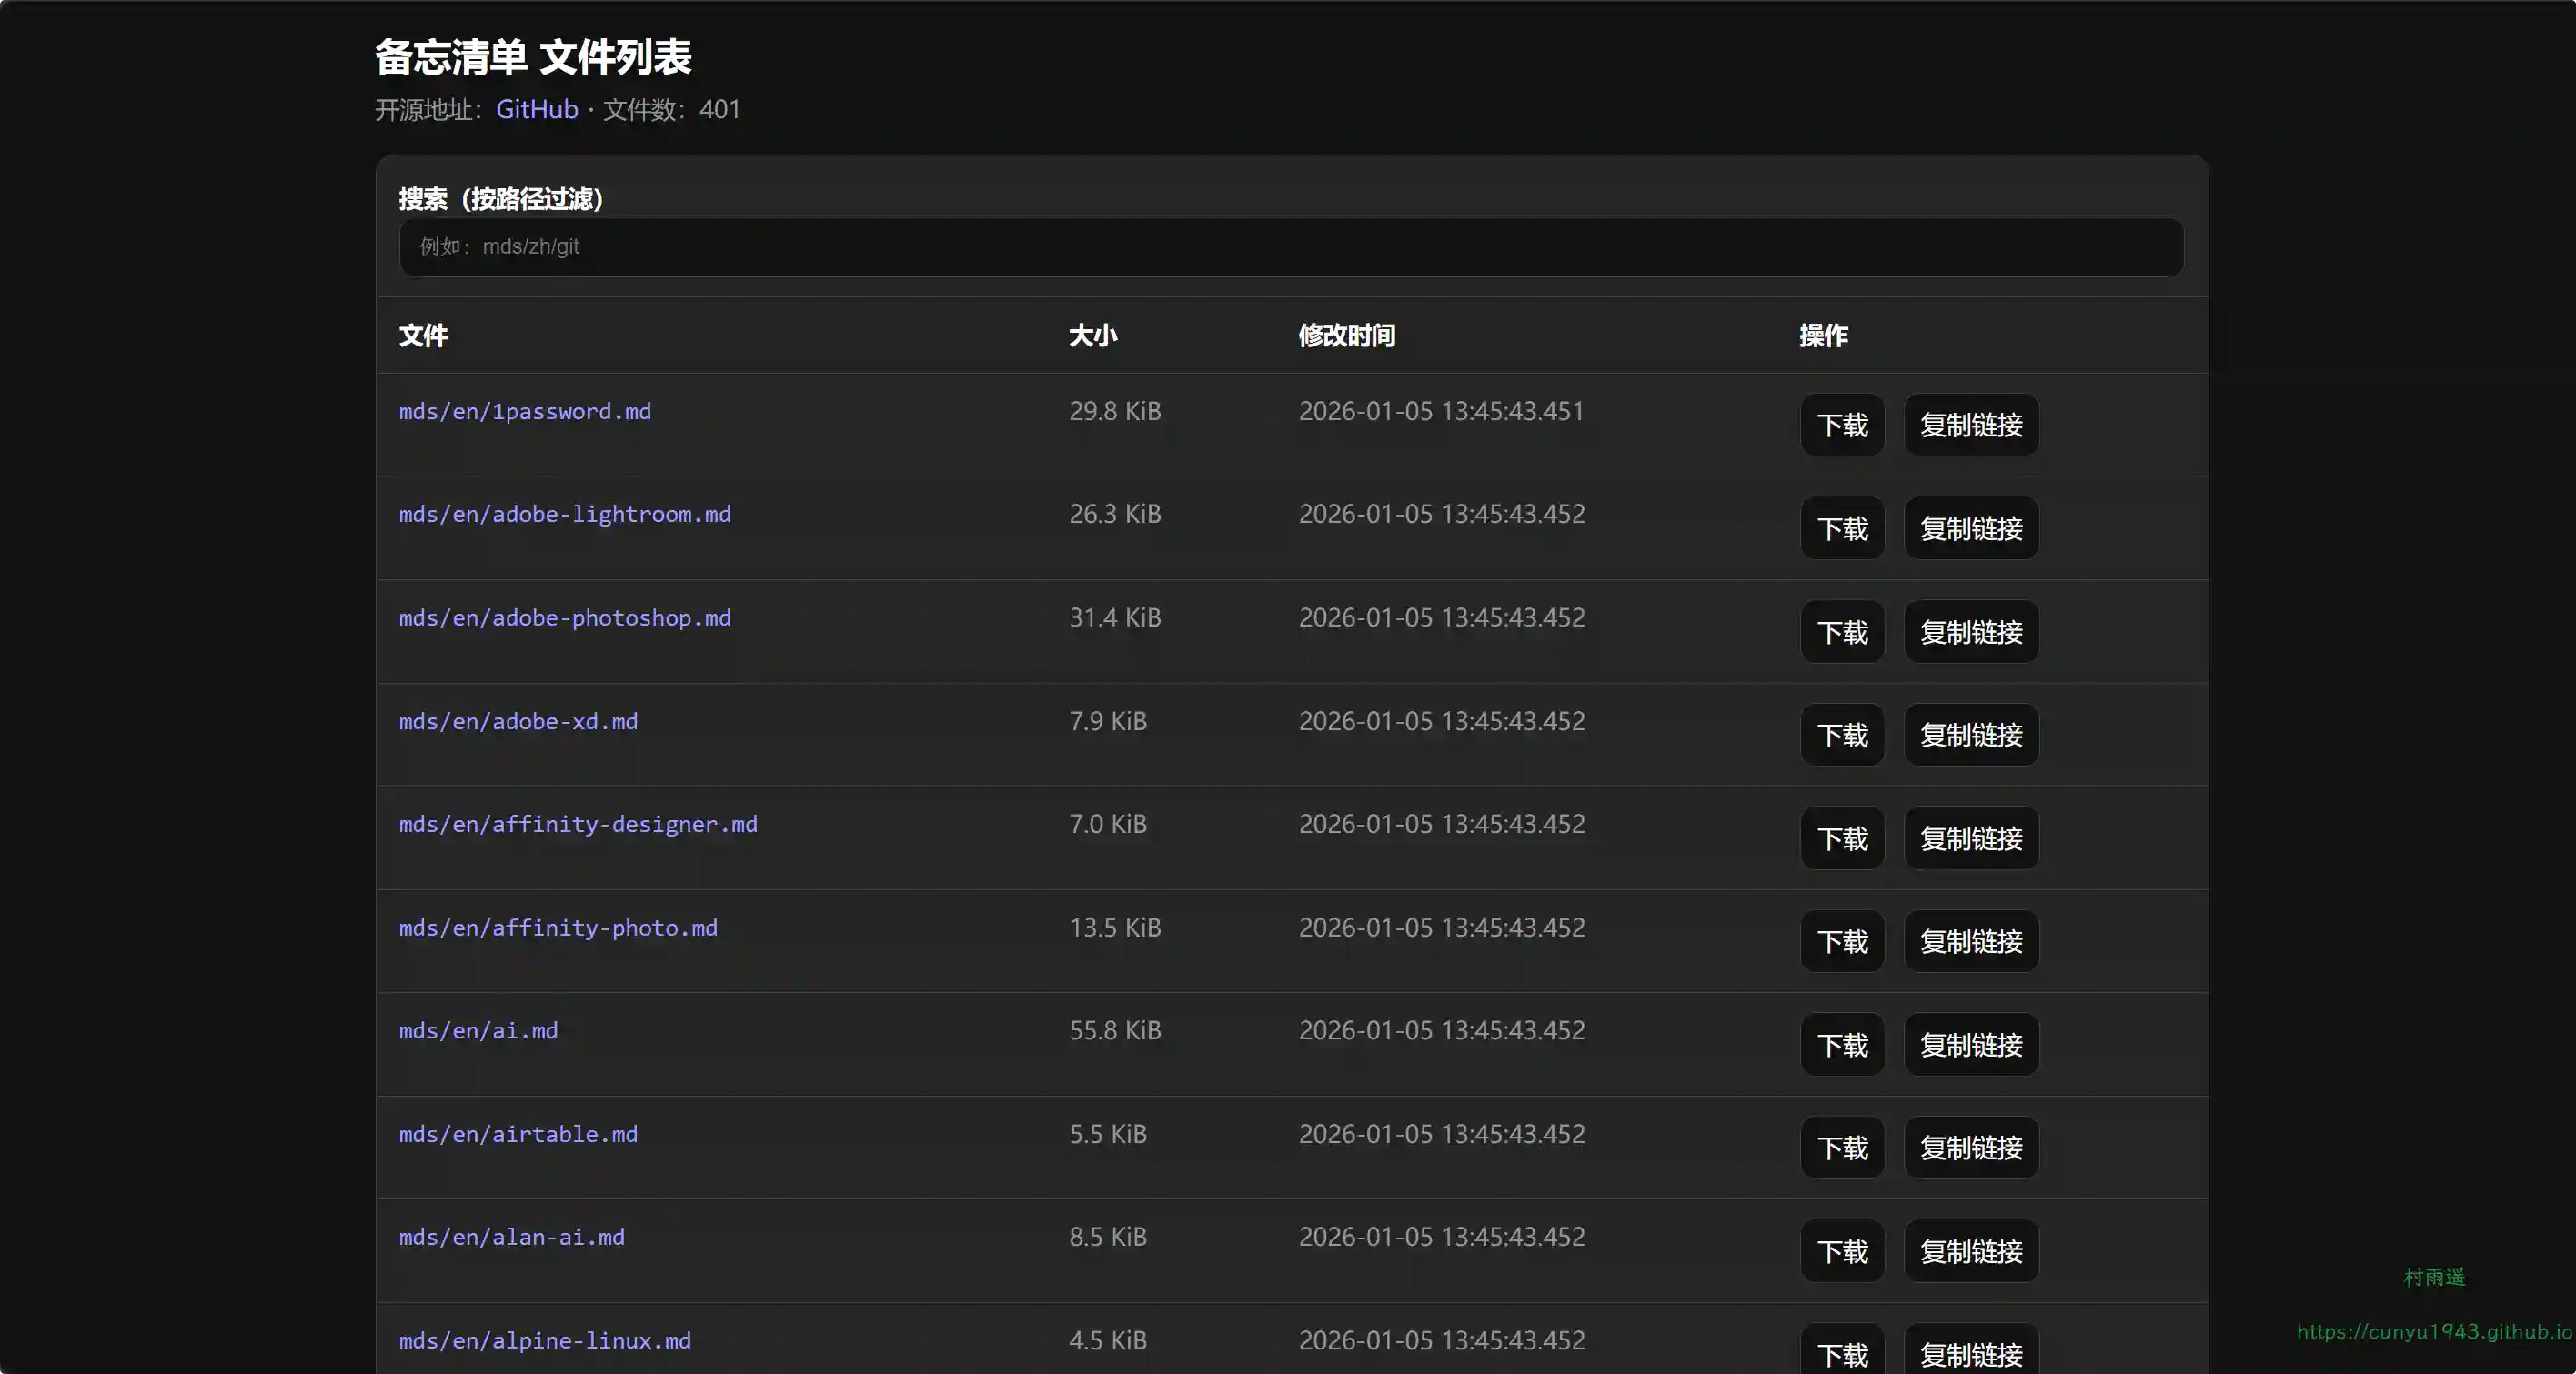Open mds/en/alpine-linux.md file link

(544, 1340)
